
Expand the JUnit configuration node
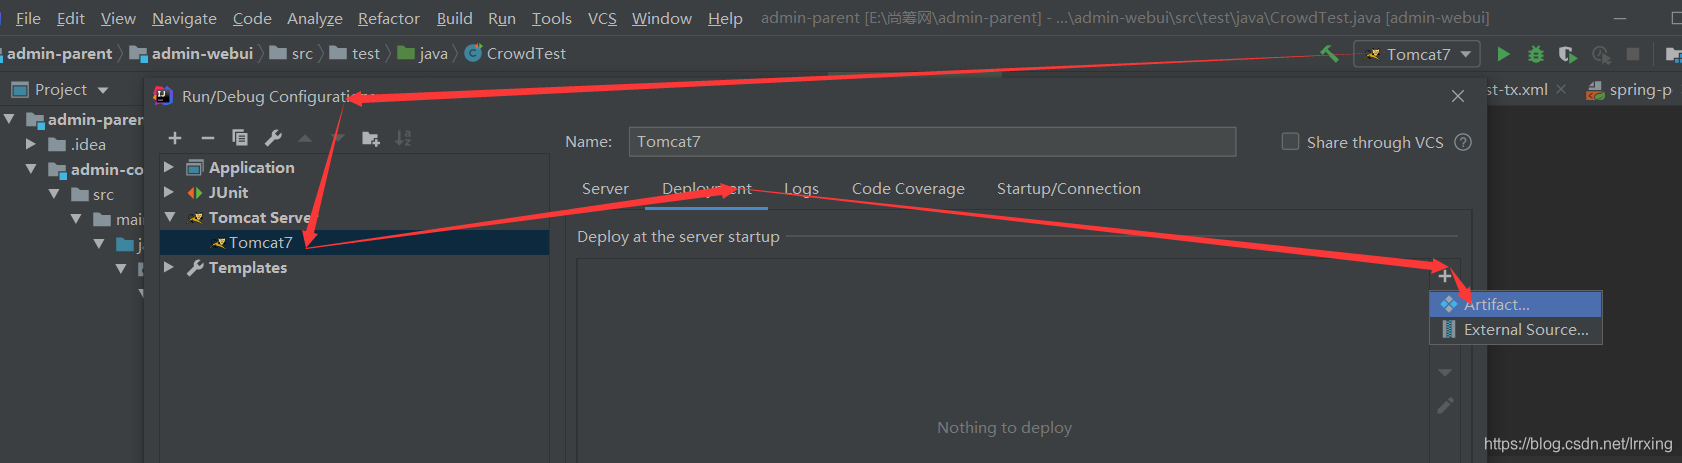click(169, 192)
